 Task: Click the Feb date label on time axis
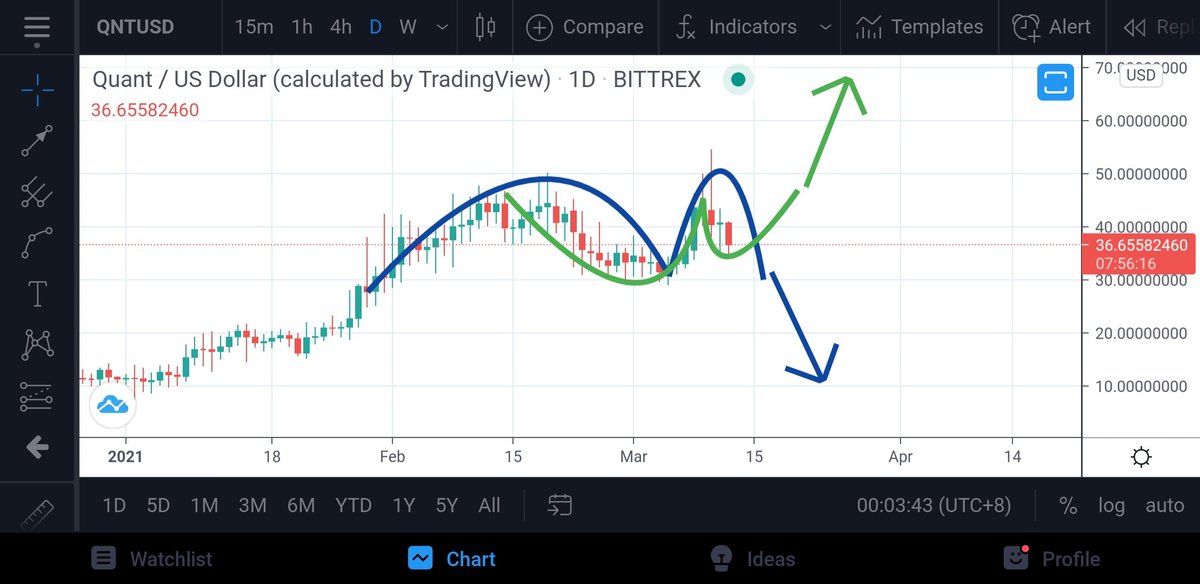pyautogui.click(x=391, y=456)
